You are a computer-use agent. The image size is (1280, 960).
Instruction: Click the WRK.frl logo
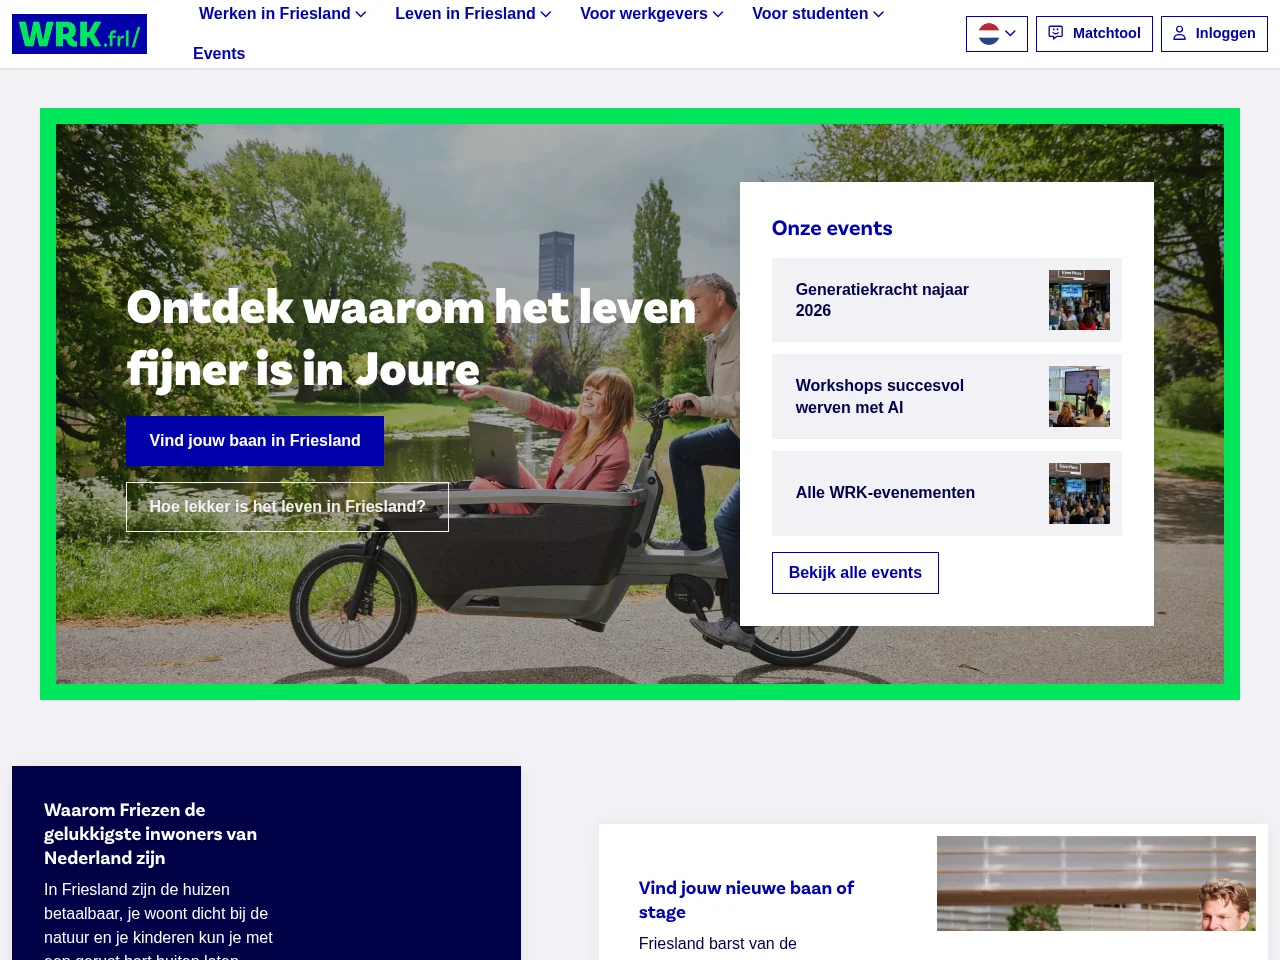click(79, 34)
